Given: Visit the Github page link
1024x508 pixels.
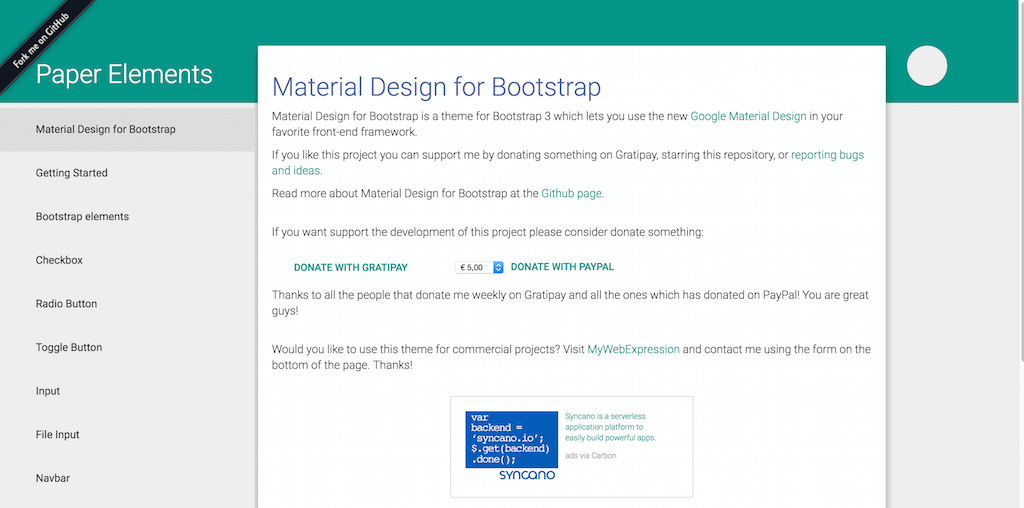Looking at the screenshot, I should coord(571,193).
